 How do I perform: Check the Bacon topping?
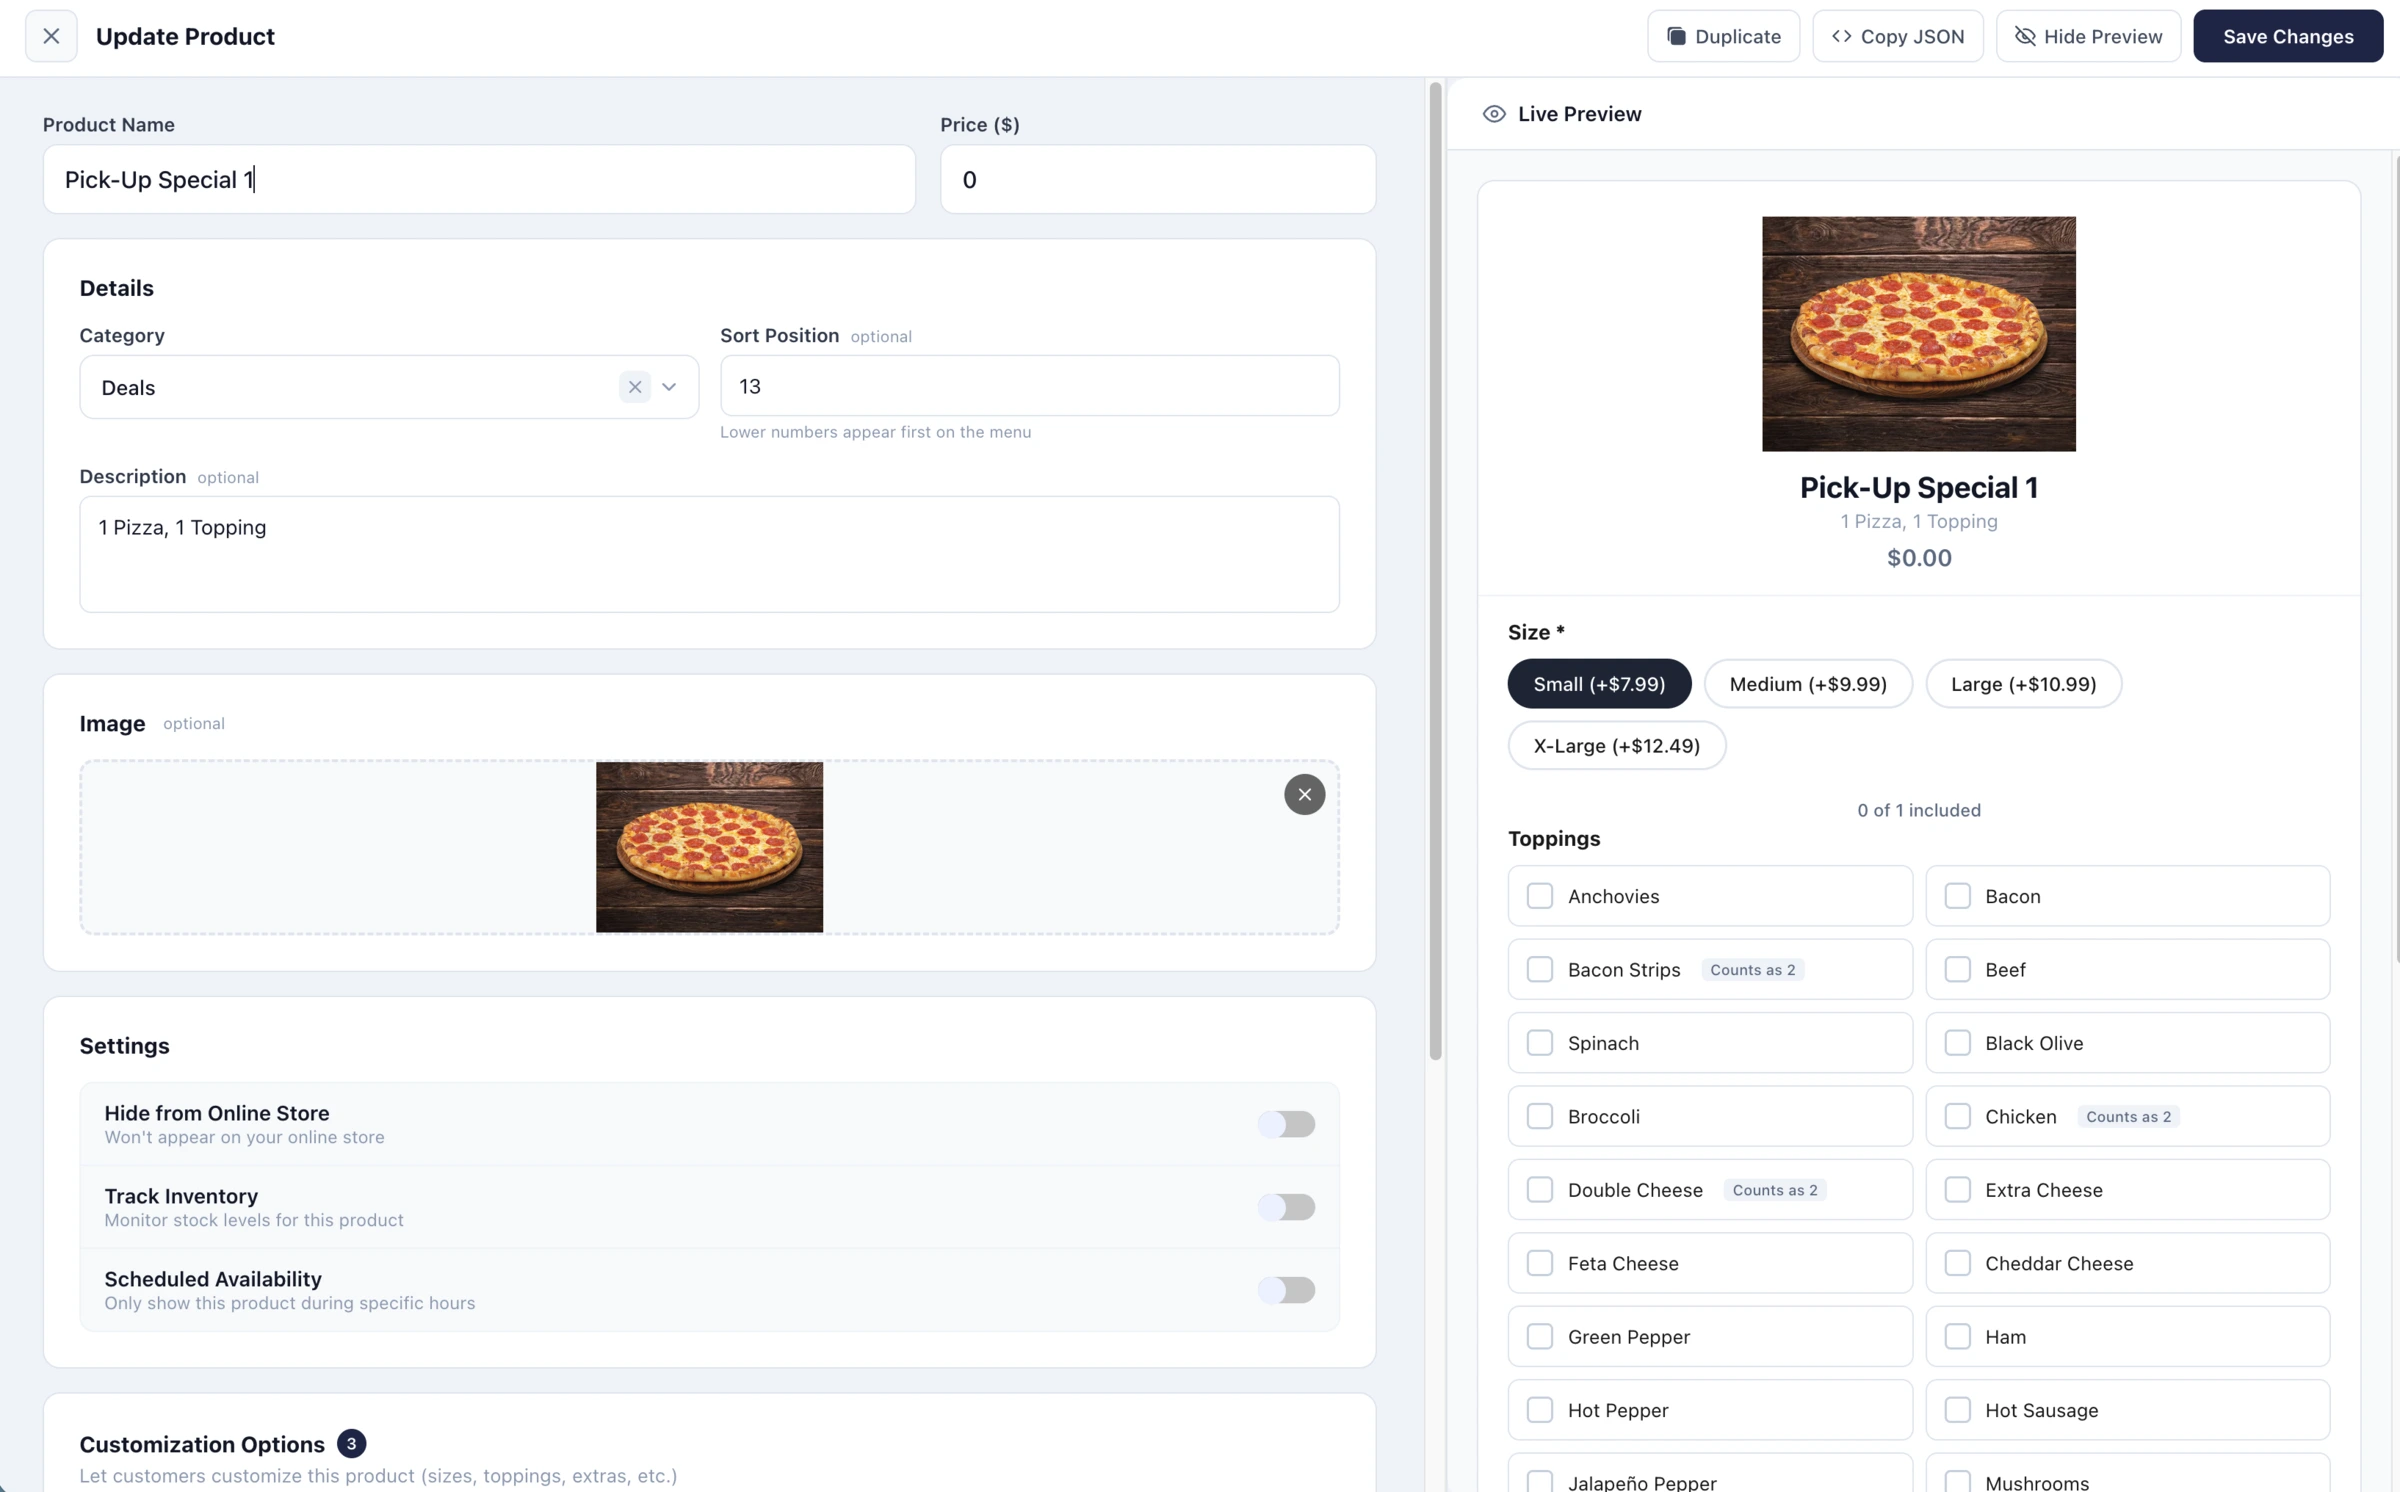pyautogui.click(x=1957, y=896)
